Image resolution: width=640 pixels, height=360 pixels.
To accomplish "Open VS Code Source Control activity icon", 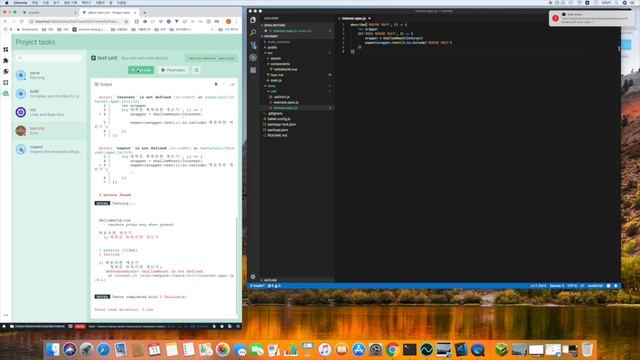I will pyautogui.click(x=253, y=45).
